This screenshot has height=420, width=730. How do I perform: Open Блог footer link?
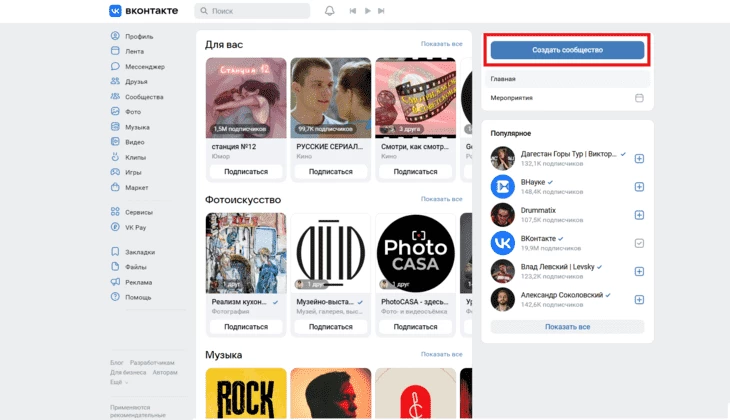117,362
